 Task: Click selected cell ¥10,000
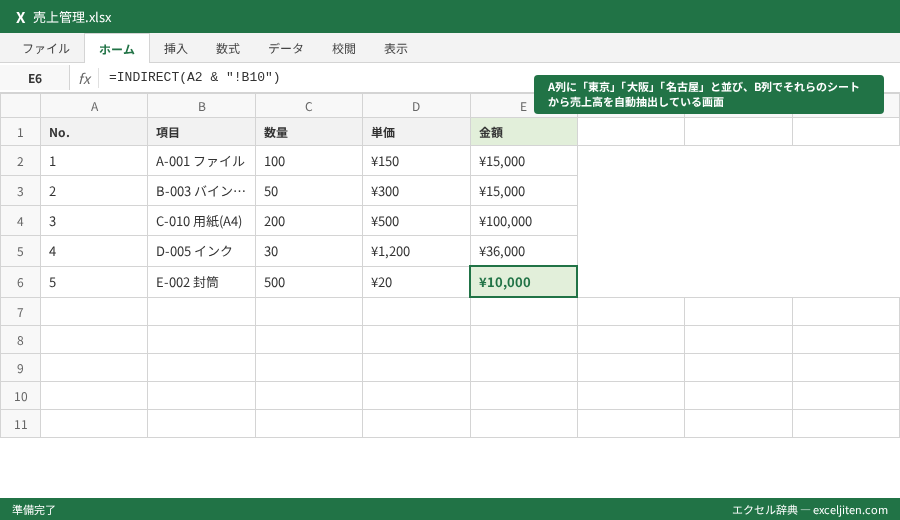[x=523, y=282]
